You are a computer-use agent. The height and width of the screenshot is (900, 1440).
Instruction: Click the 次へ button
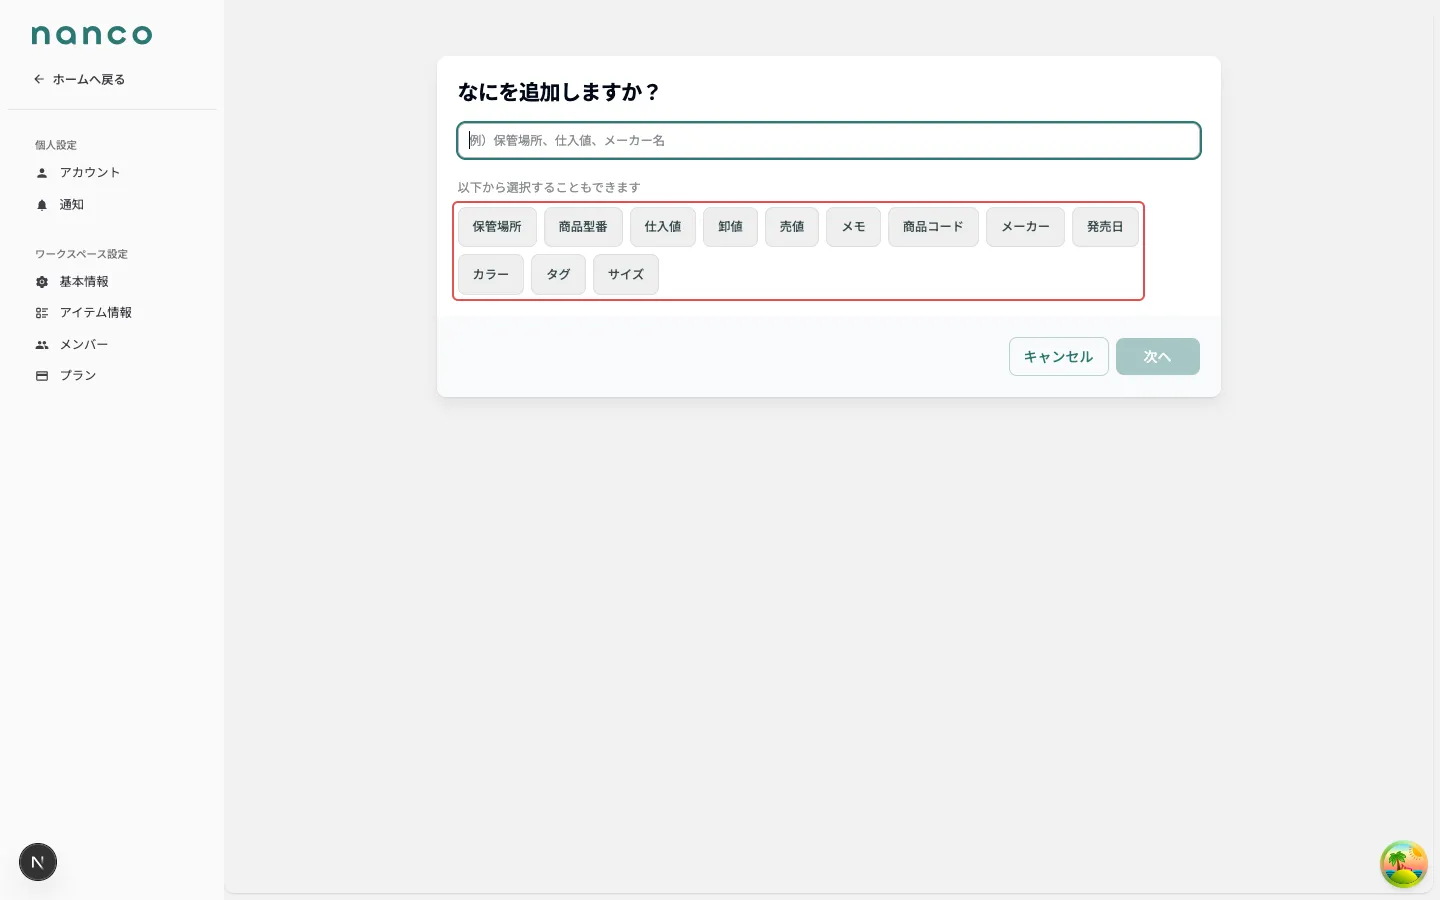click(1158, 357)
